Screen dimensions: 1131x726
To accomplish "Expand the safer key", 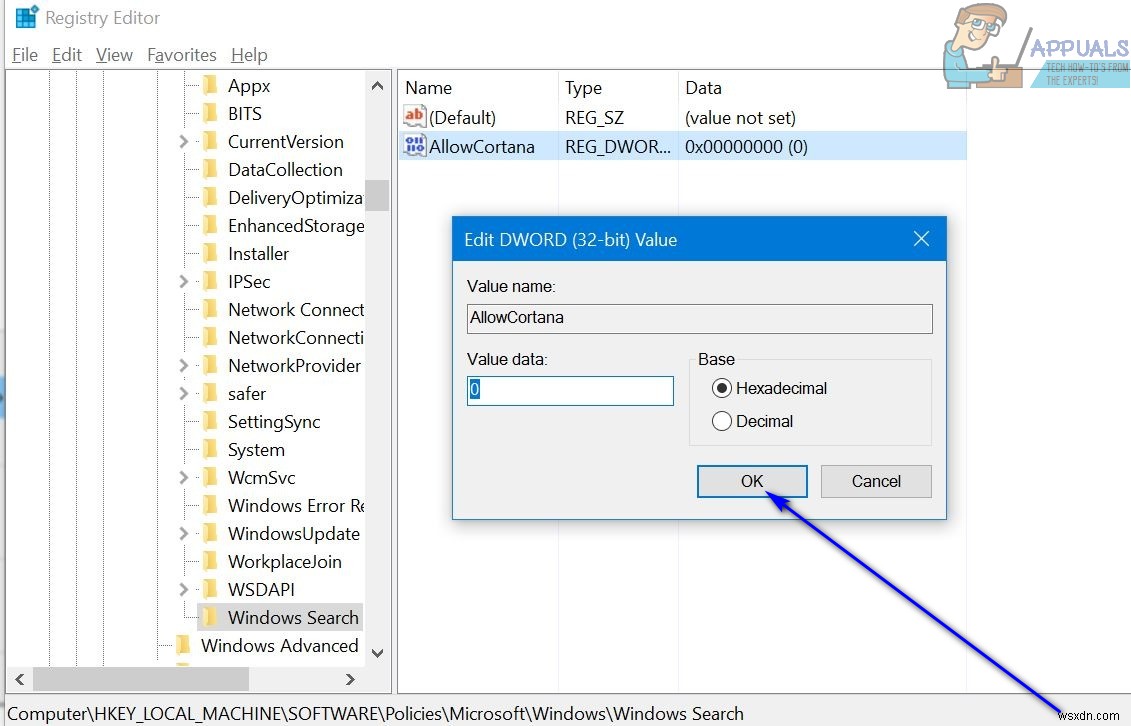I will tap(184, 394).
